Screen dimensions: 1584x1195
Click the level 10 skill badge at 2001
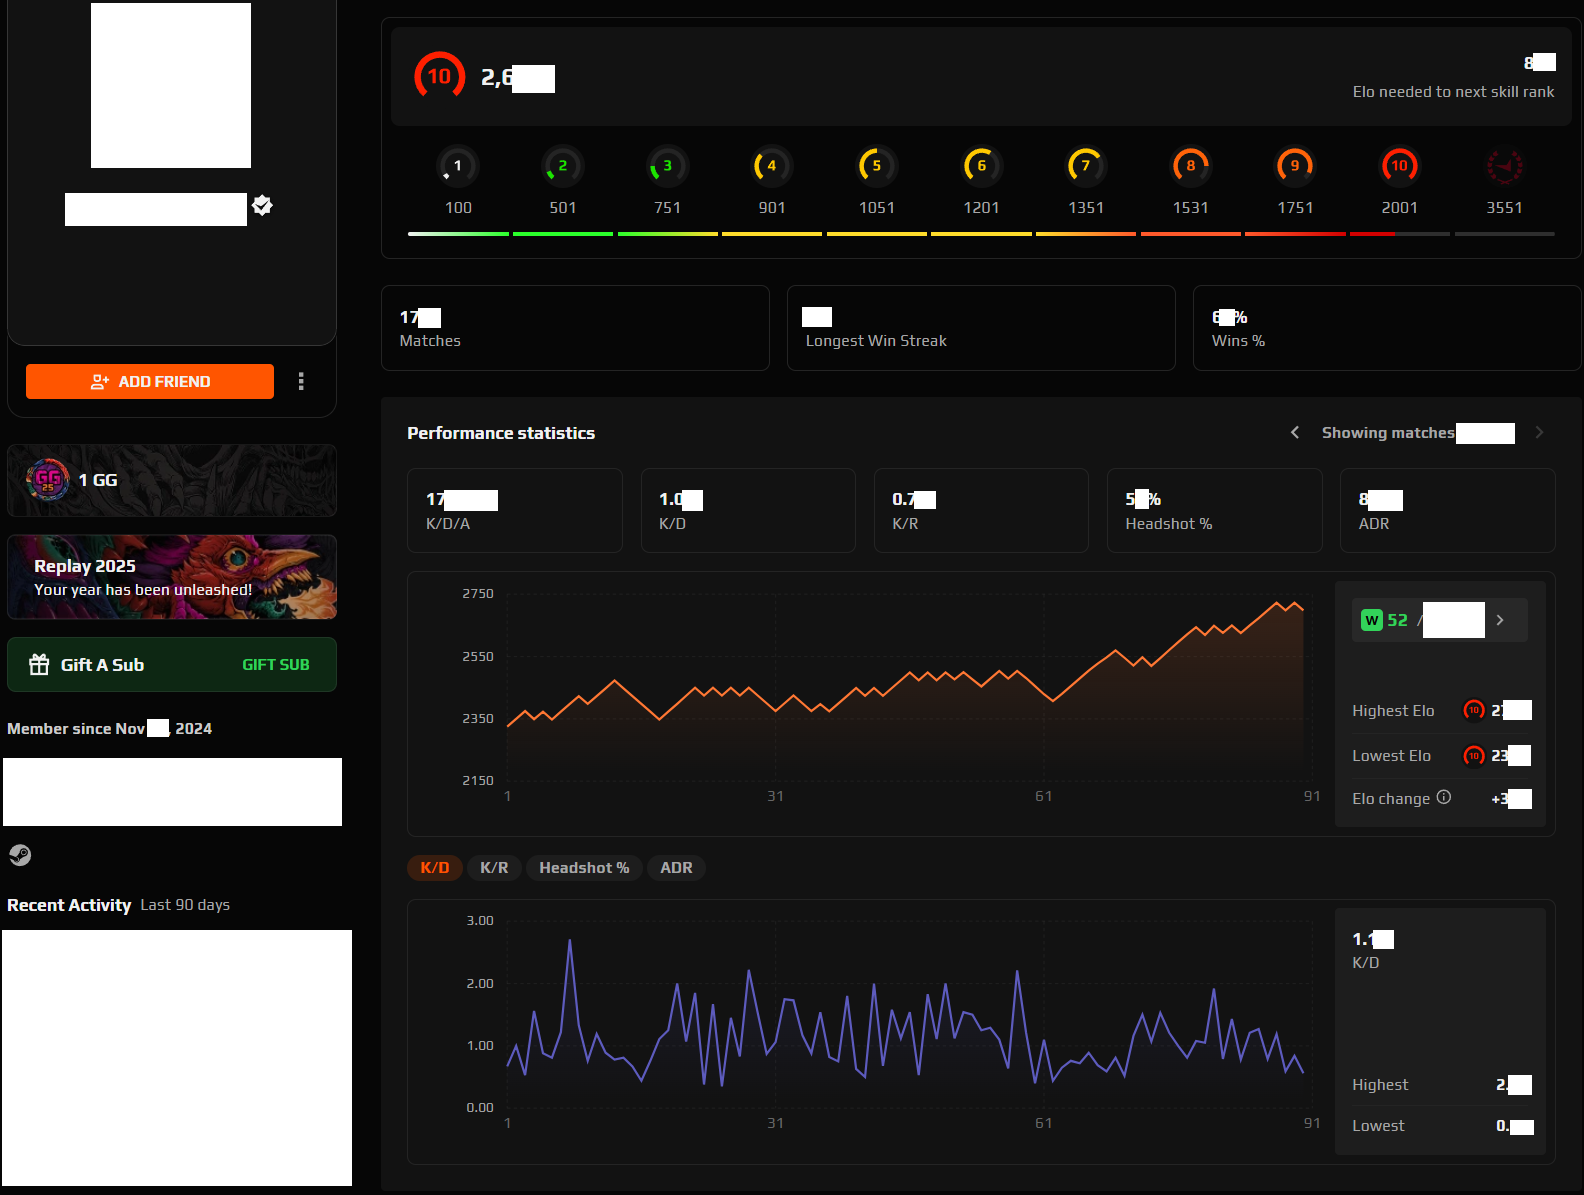pos(1399,166)
